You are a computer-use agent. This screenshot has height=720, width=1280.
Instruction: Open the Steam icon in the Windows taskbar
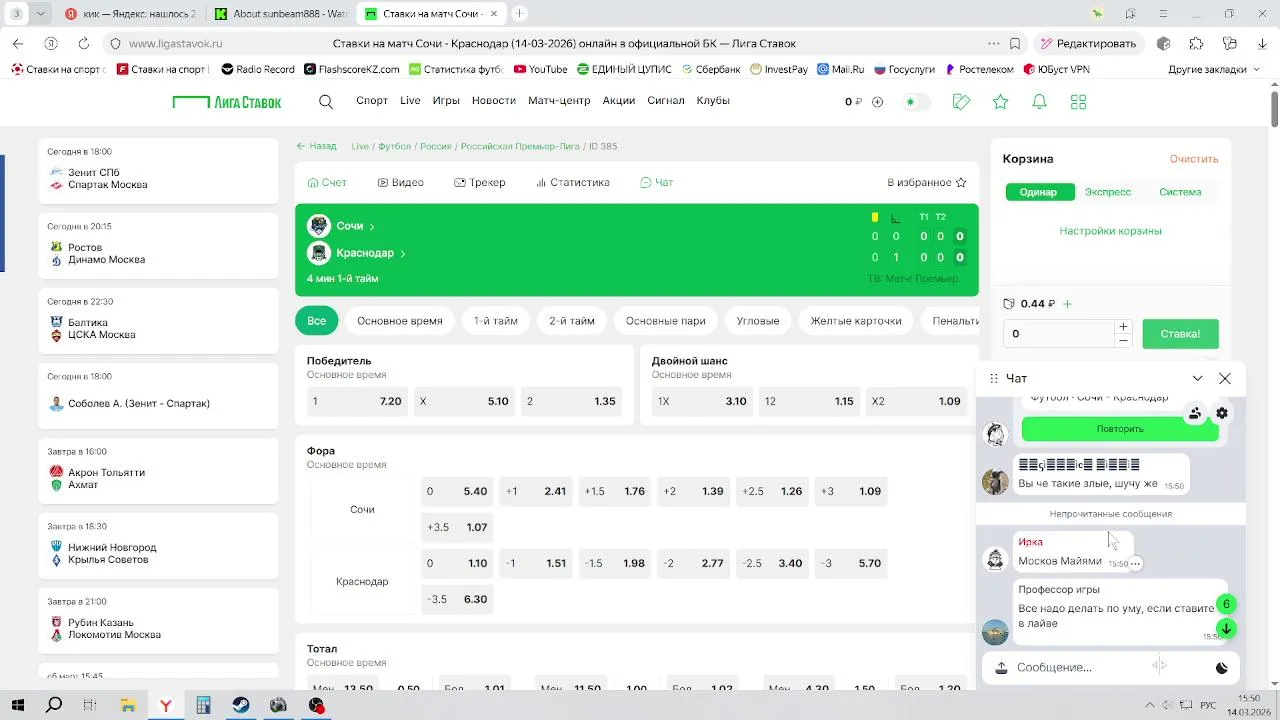(x=241, y=705)
